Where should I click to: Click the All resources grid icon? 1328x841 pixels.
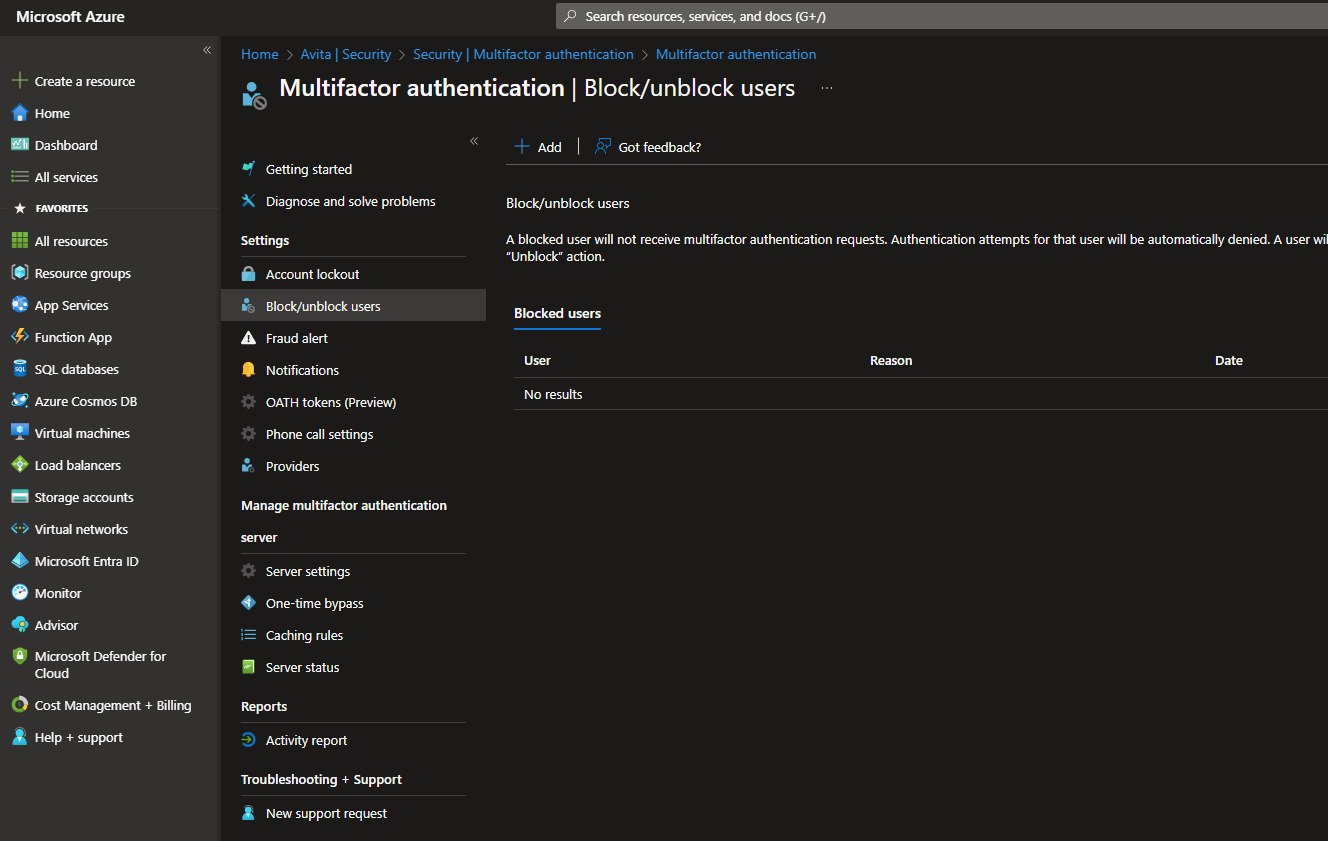pos(19,241)
